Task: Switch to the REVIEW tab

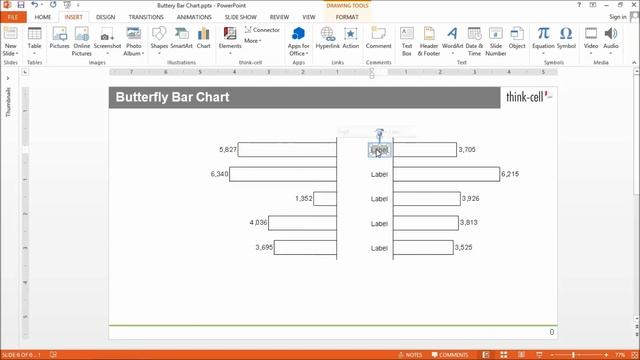Action: 279,17
